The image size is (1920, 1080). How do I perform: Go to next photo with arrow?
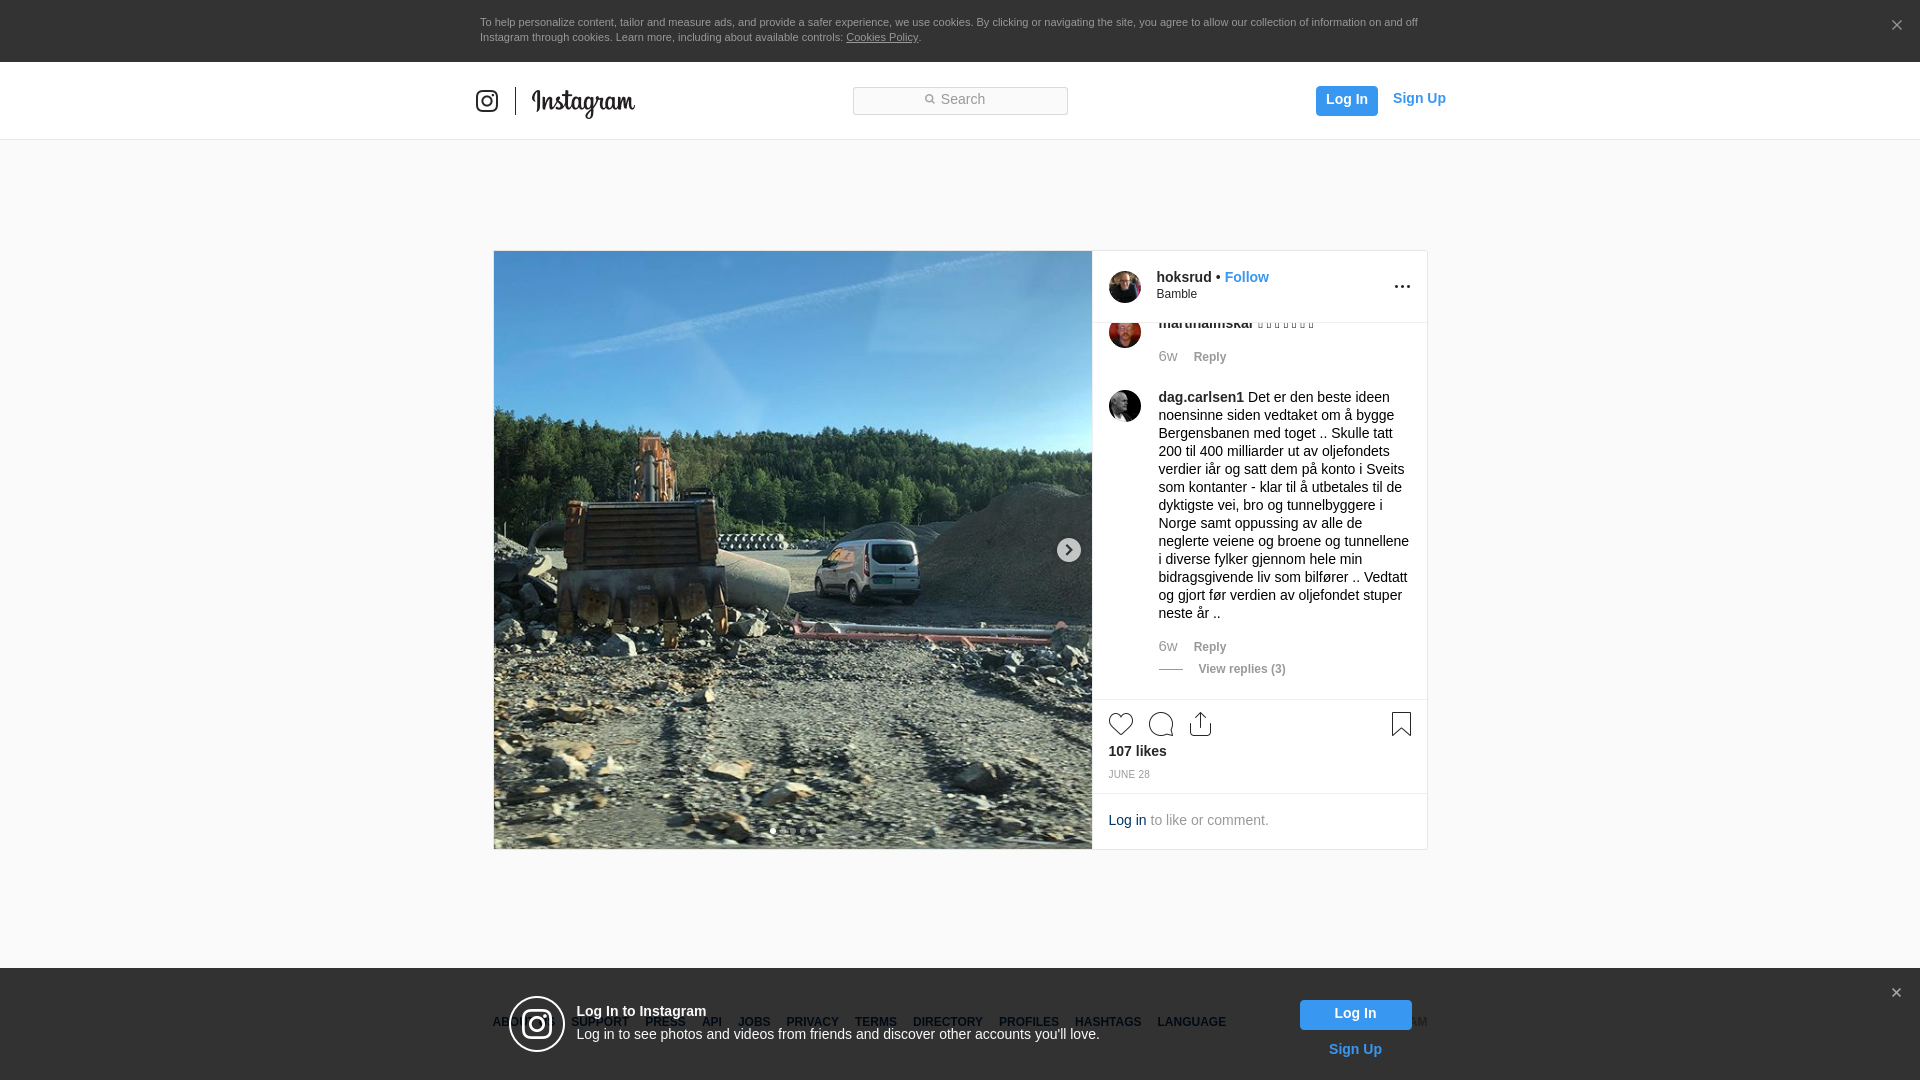coord(1068,550)
